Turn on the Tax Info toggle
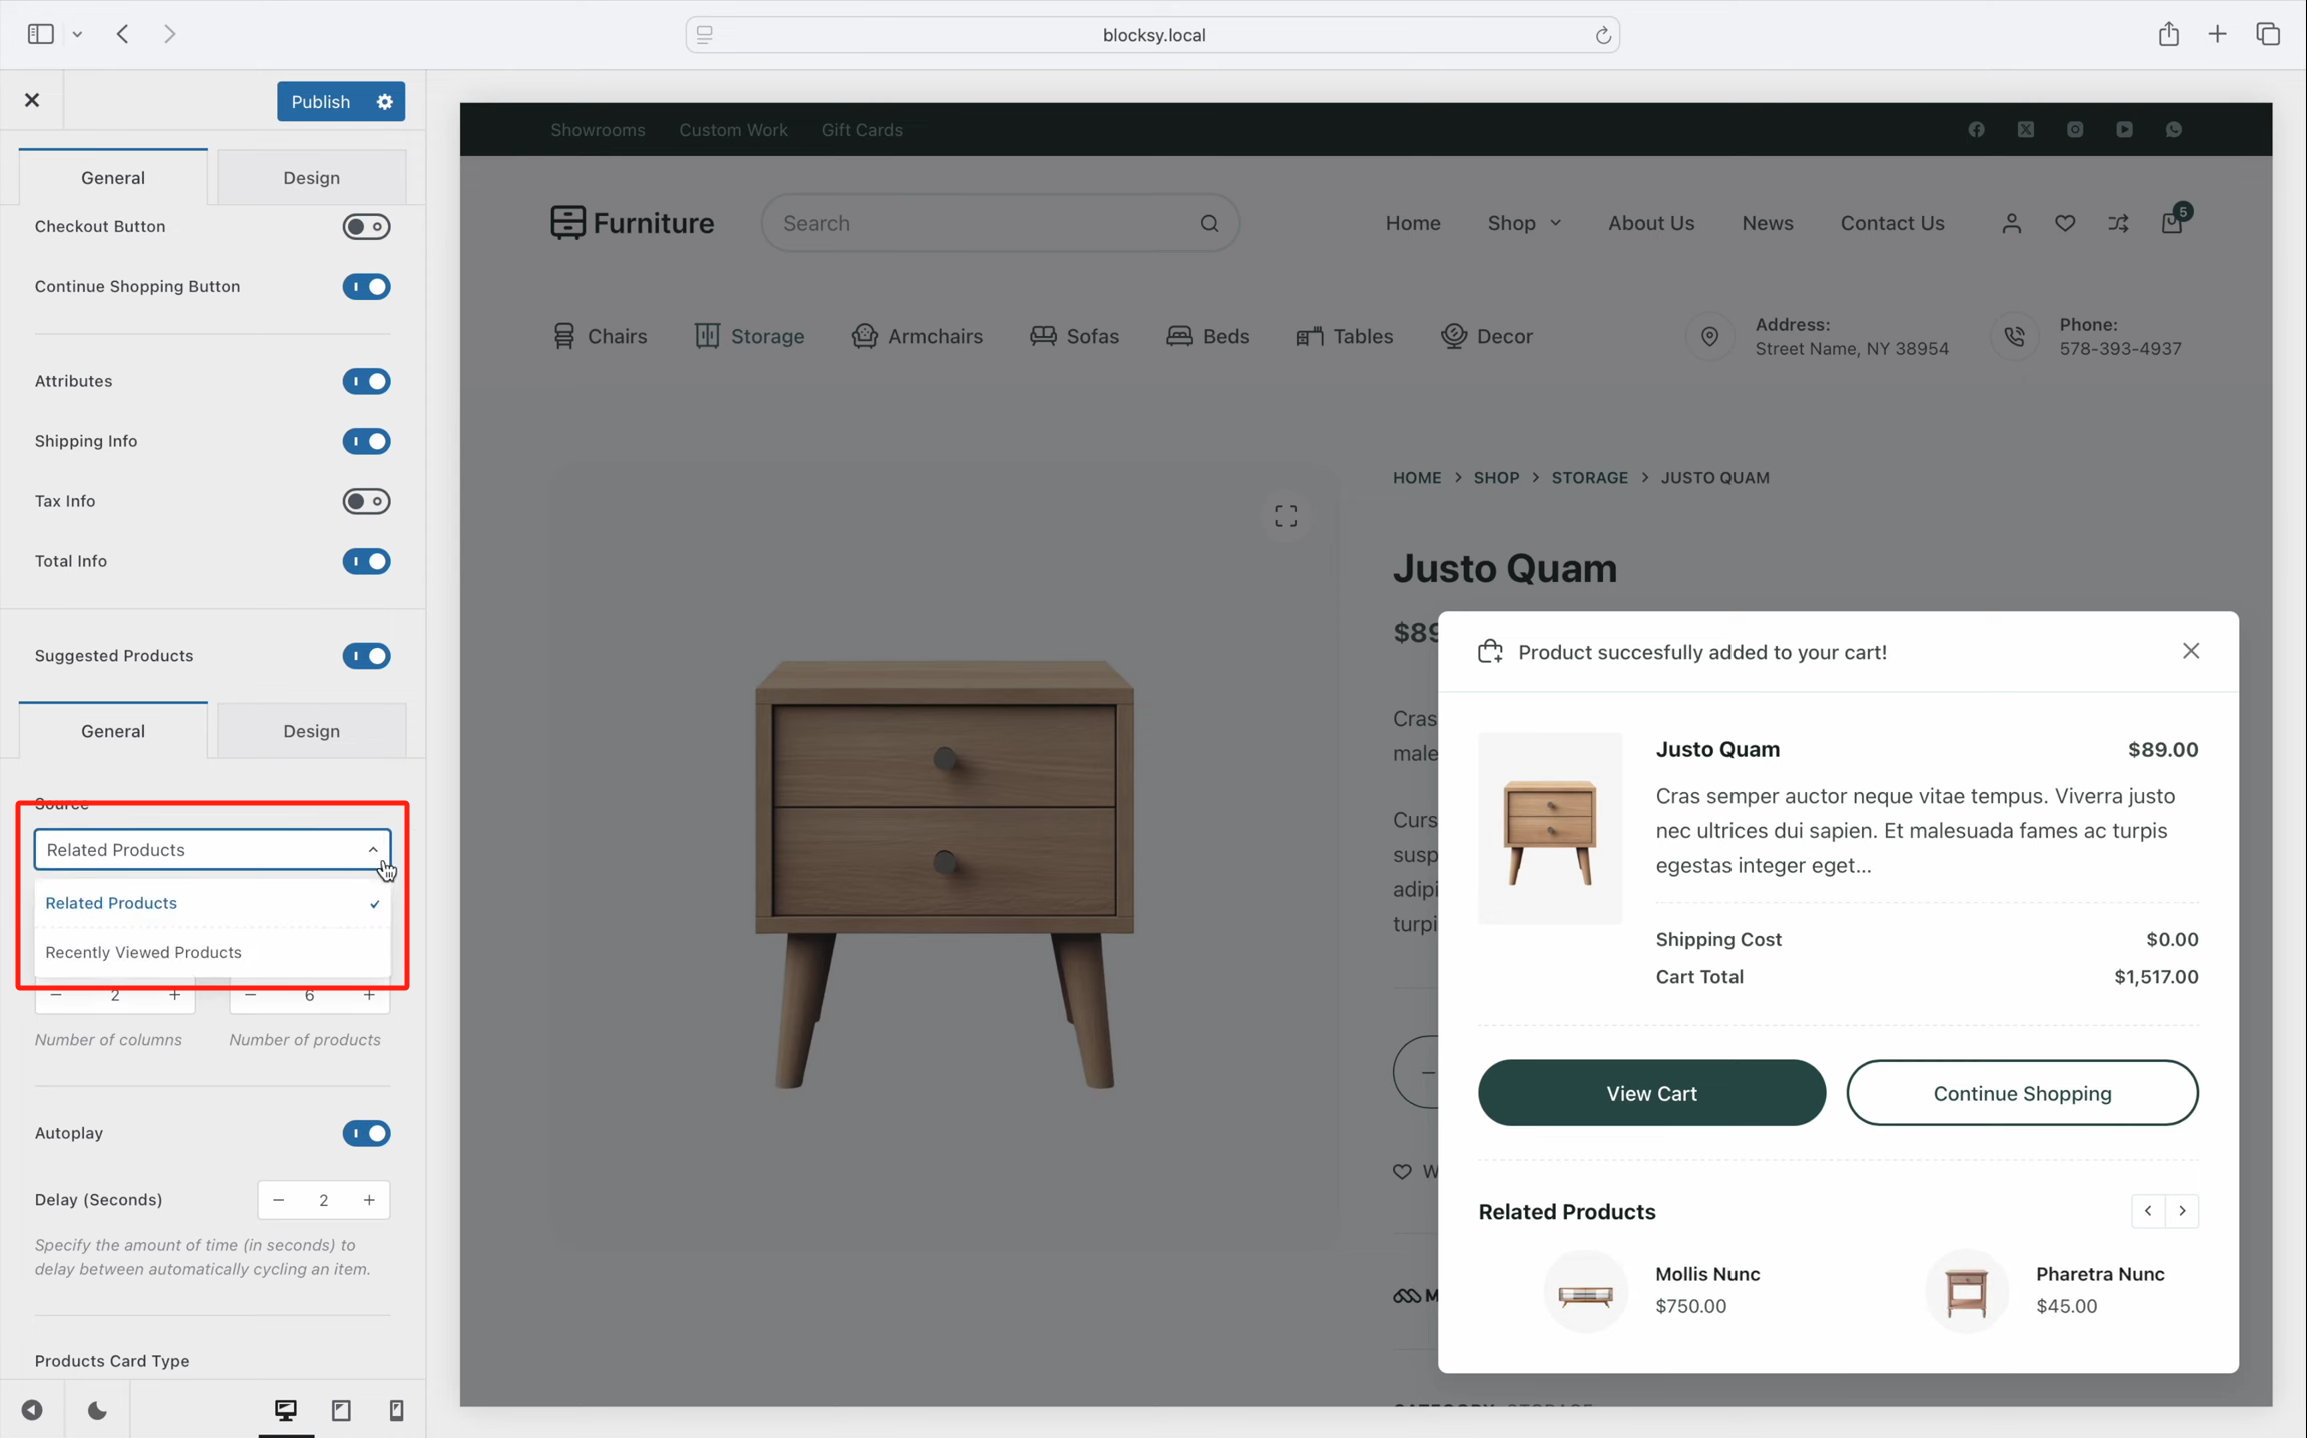 [366, 501]
